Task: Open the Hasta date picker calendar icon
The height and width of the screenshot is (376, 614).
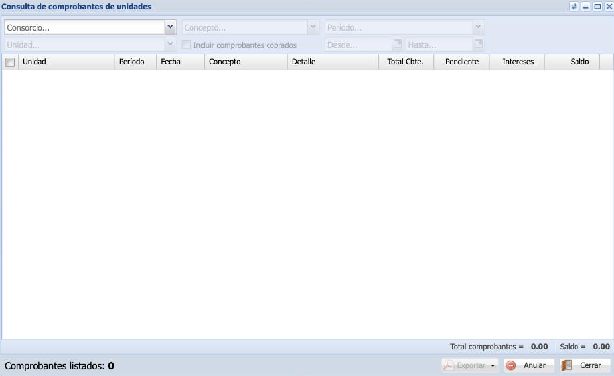Action: (478, 44)
